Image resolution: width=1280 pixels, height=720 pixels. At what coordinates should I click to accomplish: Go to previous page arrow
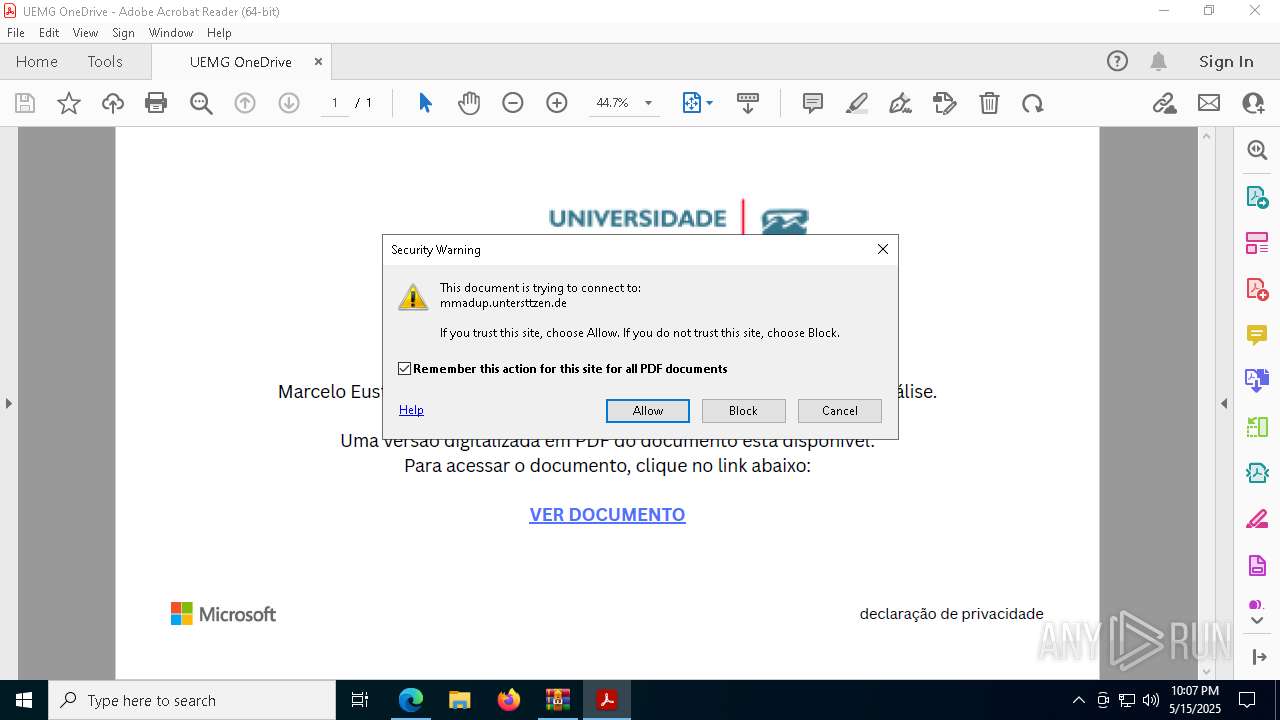tap(245, 103)
